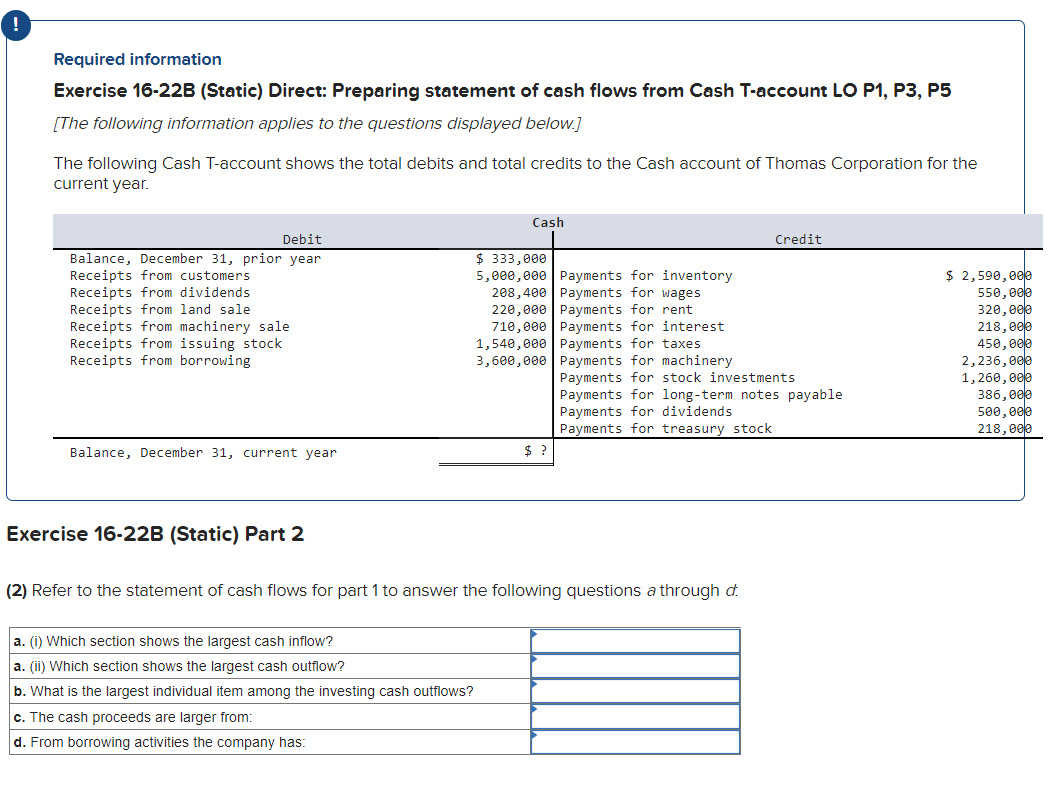The height and width of the screenshot is (795, 1050).
Task: Click the 'Payments for inventory' entry
Action: coord(646,275)
